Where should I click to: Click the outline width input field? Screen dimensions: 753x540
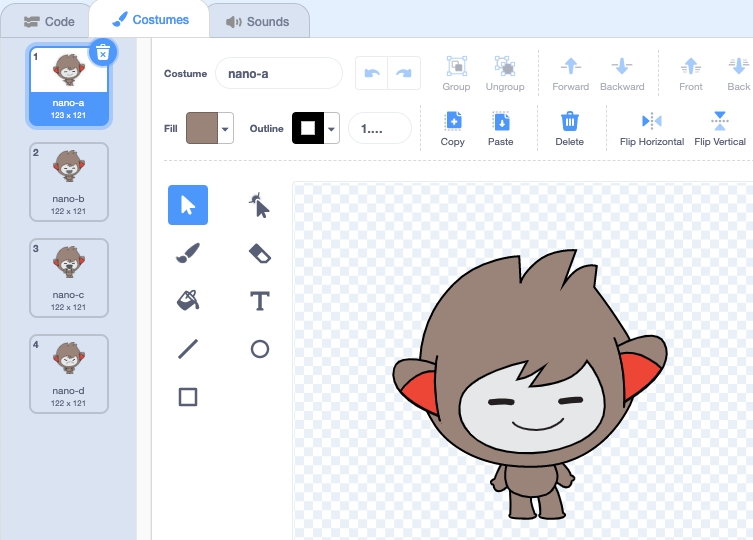click(380, 128)
